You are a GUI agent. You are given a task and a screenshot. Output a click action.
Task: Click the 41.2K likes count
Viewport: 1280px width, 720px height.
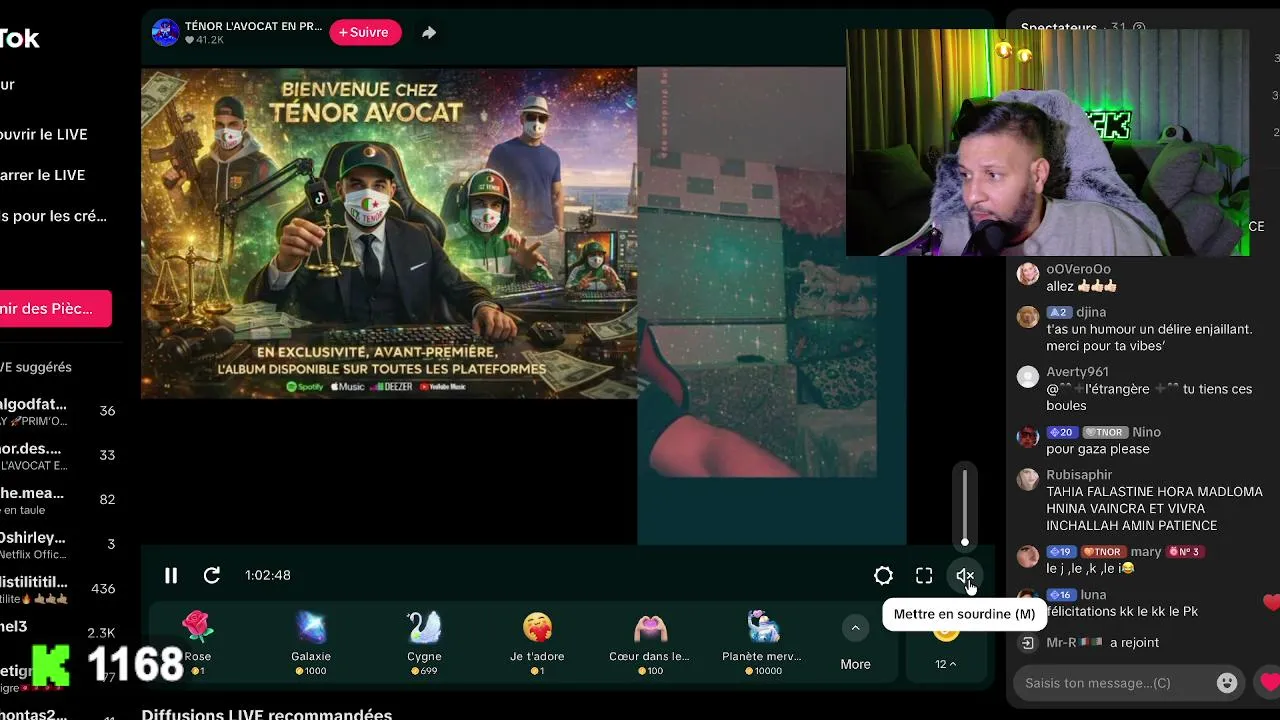(204, 40)
